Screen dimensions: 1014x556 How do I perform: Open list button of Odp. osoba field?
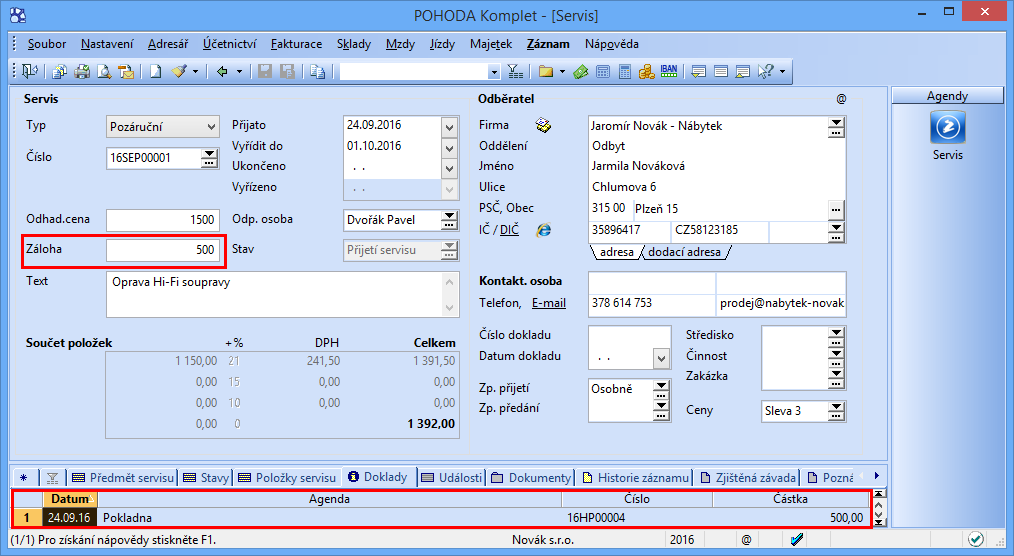(449, 220)
